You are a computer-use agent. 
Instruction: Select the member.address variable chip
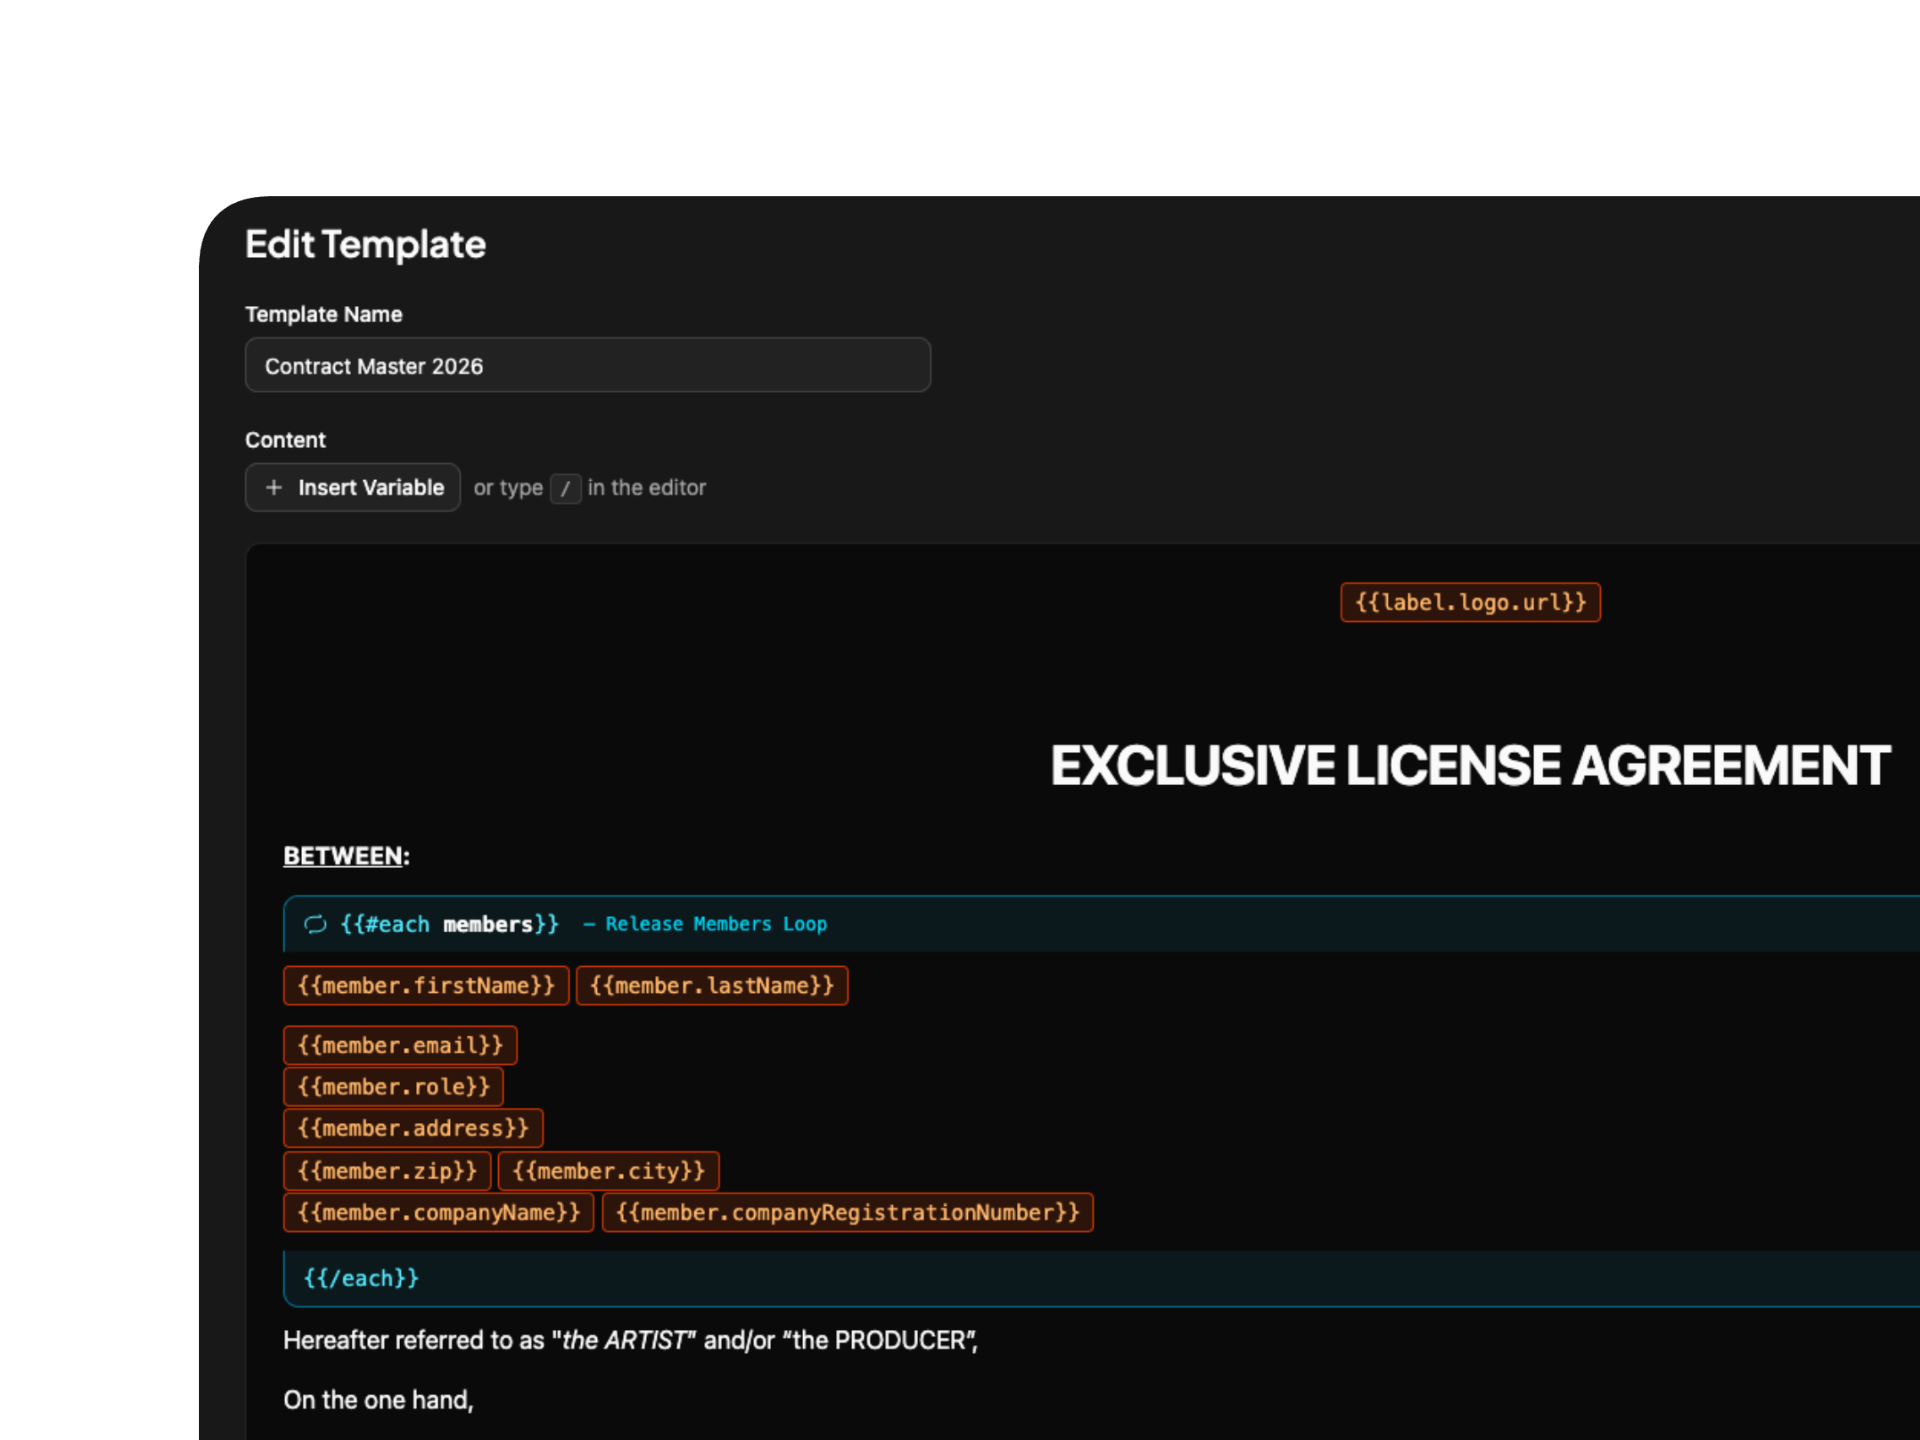(413, 1128)
